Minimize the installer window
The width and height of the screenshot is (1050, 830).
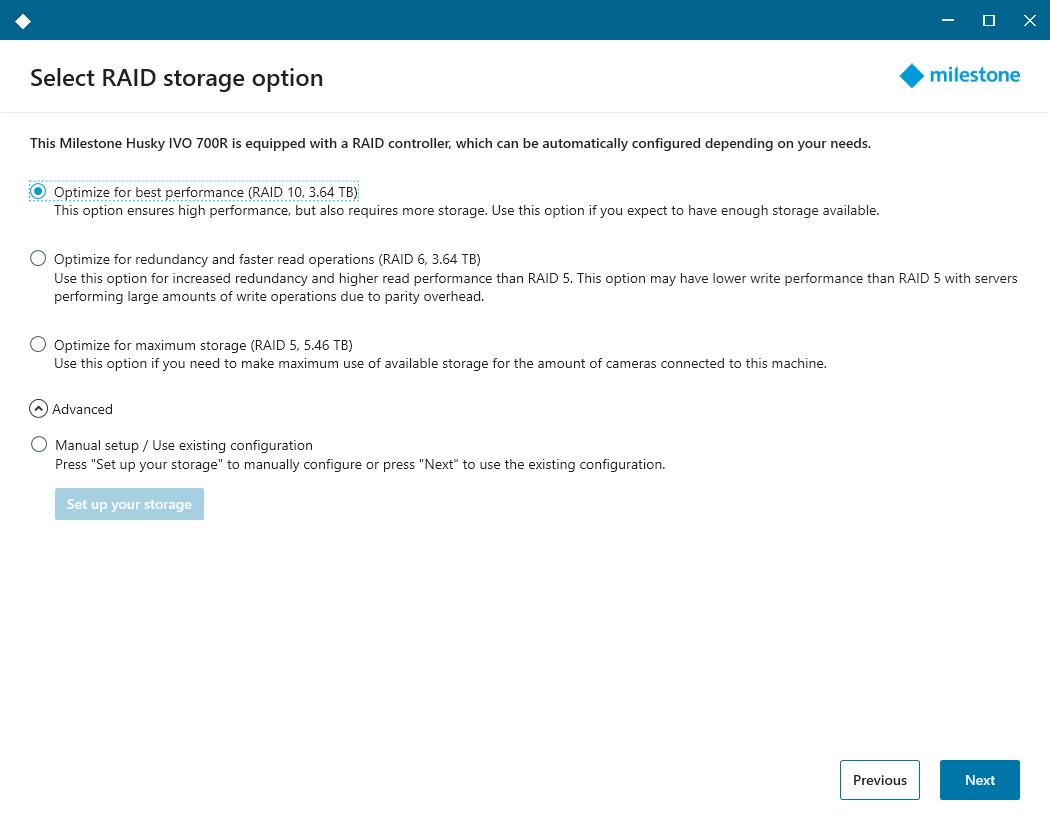coord(948,21)
